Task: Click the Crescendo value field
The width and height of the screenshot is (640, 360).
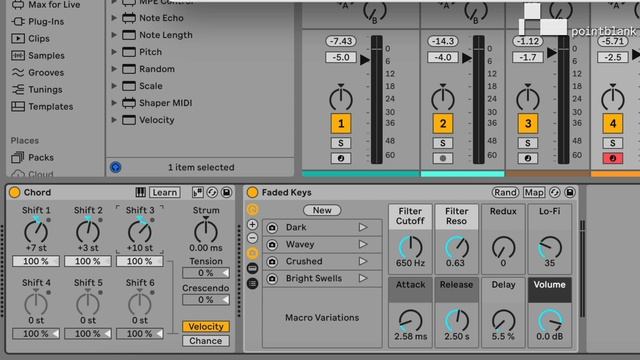Action: (206, 300)
